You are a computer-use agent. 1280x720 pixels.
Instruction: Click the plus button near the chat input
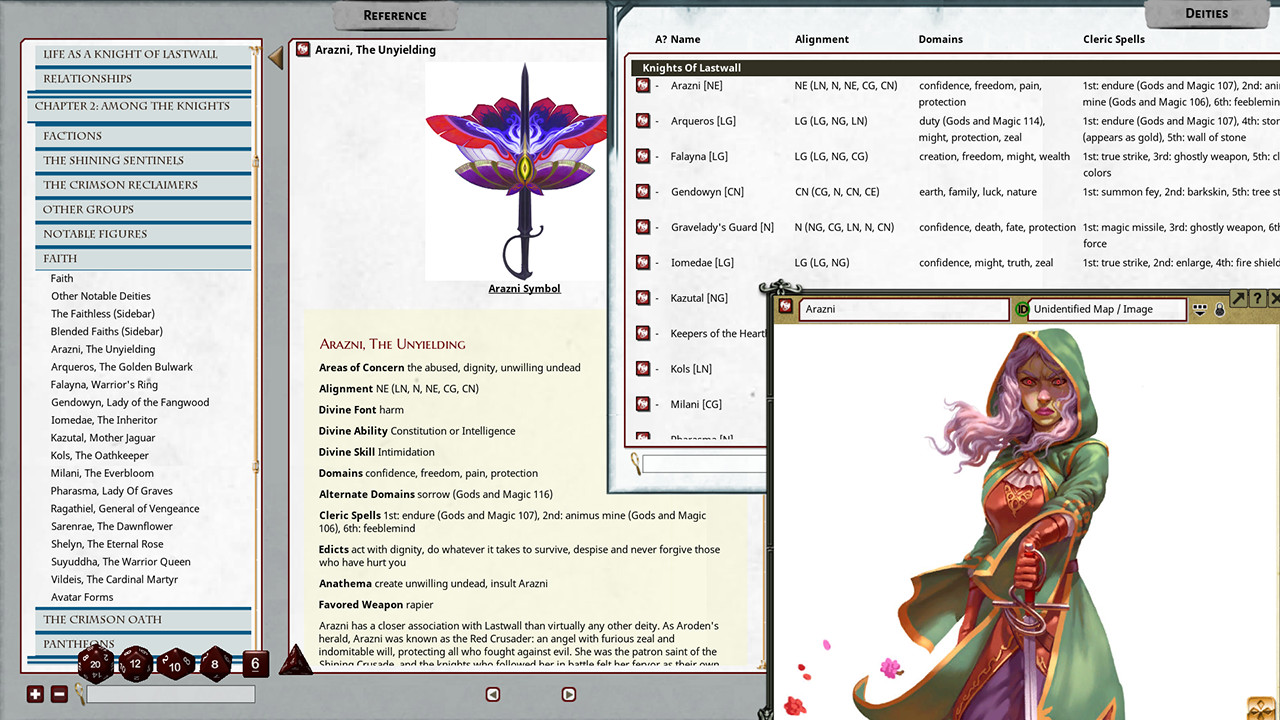(35, 693)
